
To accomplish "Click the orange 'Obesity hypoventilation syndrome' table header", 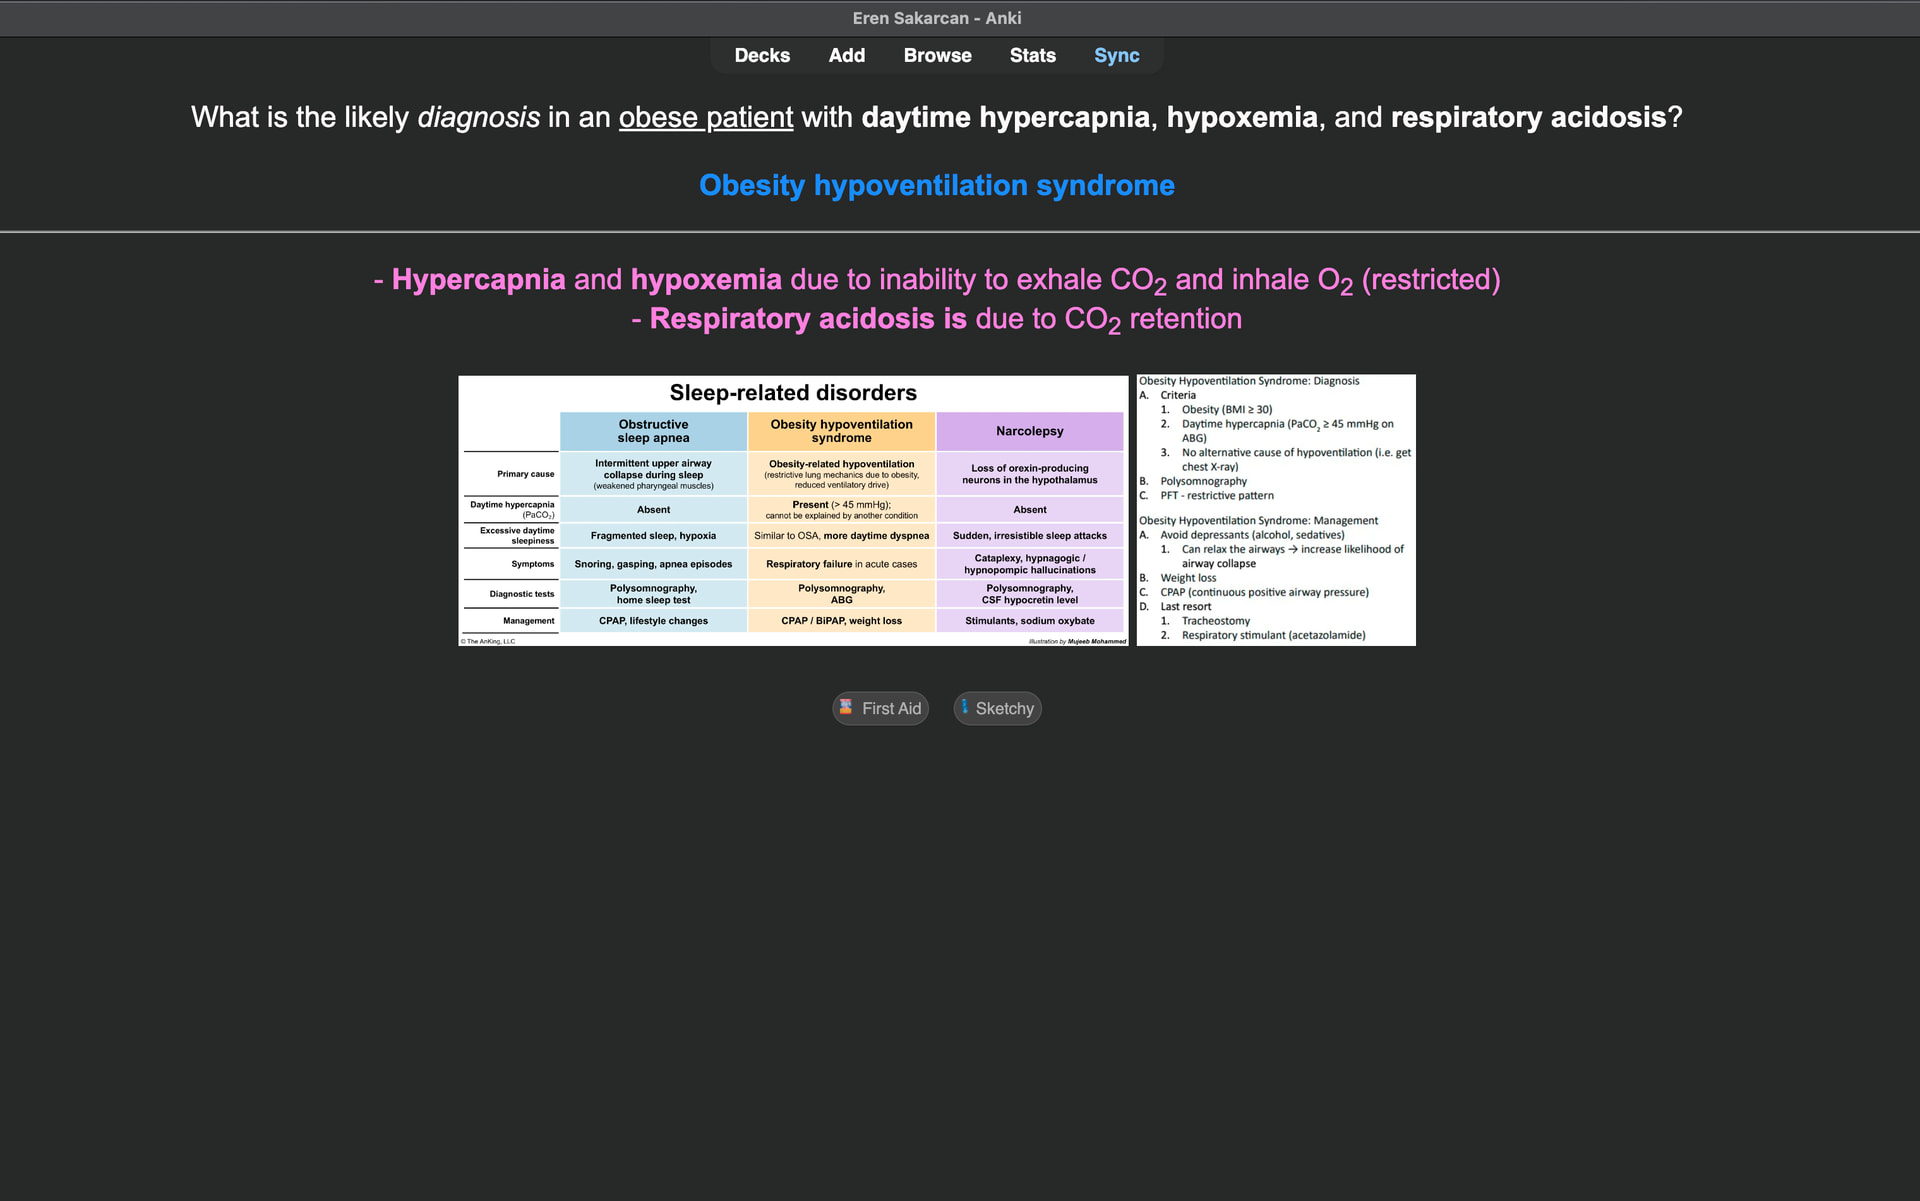I will [841, 431].
